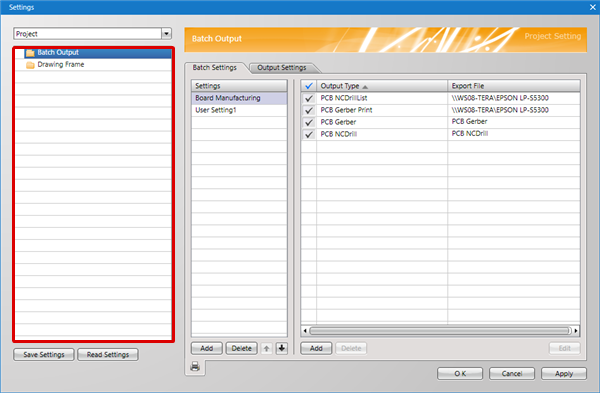Open the Project dropdown arrow
This screenshot has height=393, width=600.
[x=166, y=34]
